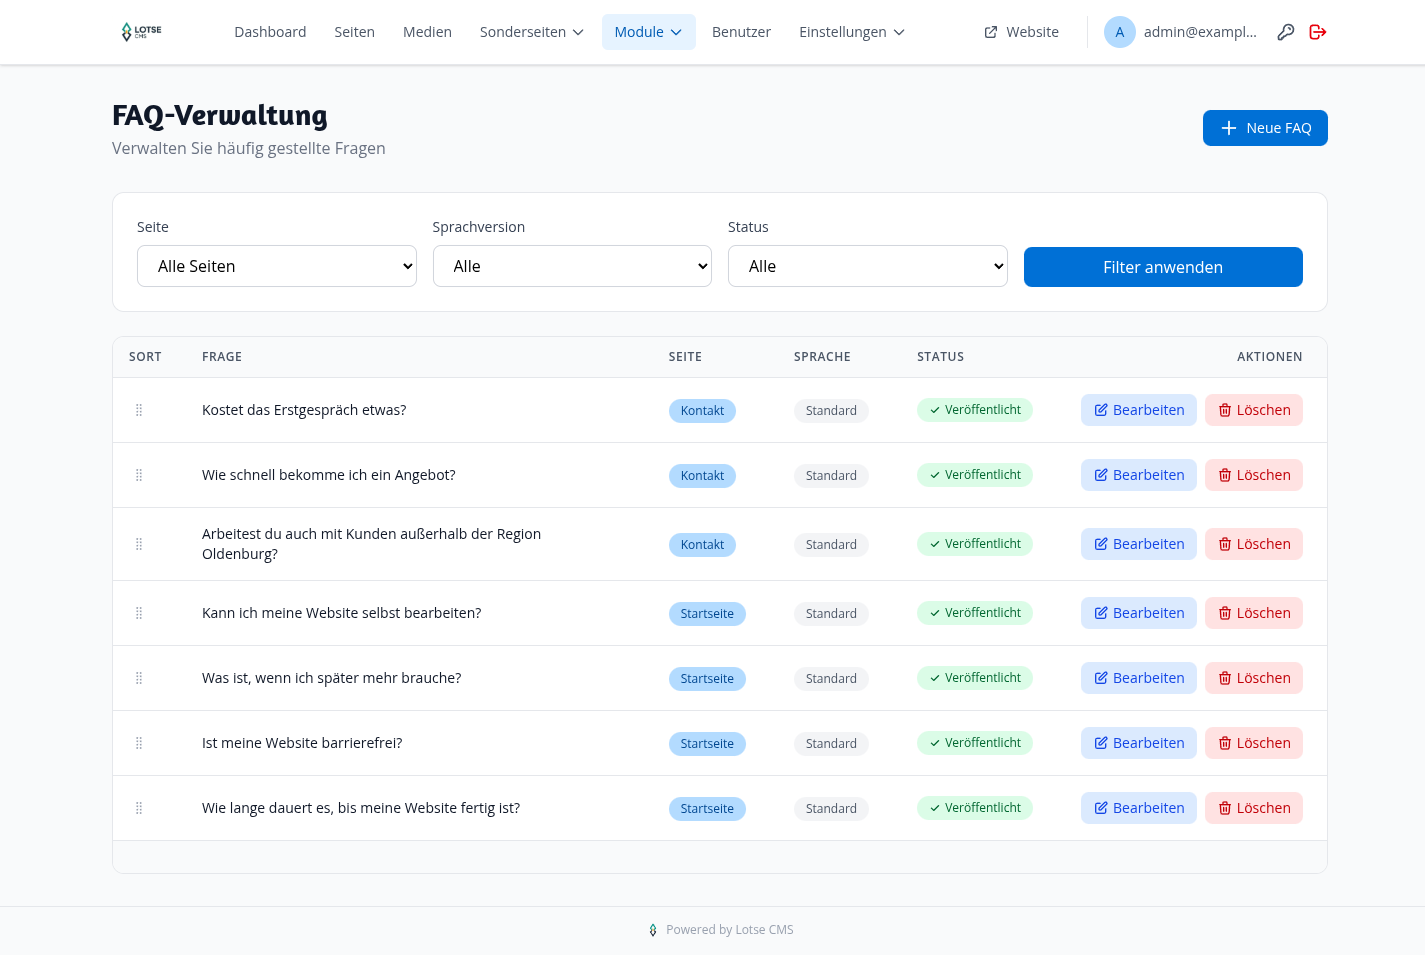Go to the Medien section
Screen dimensions: 1425x955
click(427, 32)
